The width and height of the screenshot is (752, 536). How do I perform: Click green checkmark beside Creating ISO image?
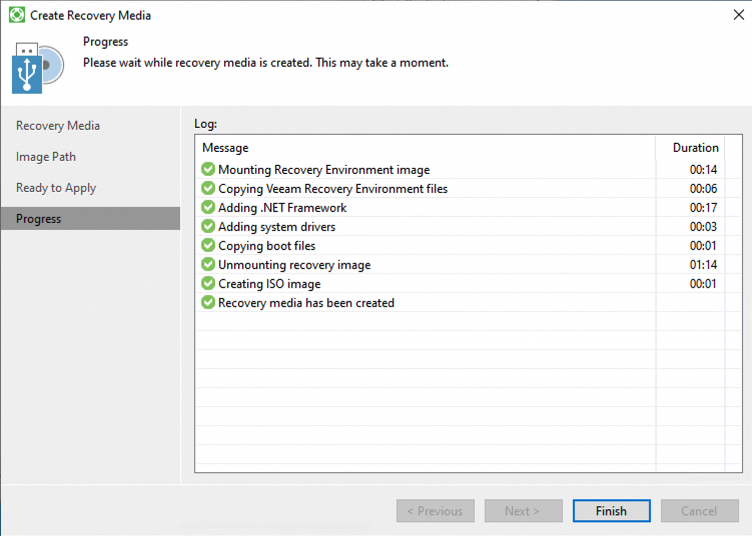pyautogui.click(x=208, y=284)
